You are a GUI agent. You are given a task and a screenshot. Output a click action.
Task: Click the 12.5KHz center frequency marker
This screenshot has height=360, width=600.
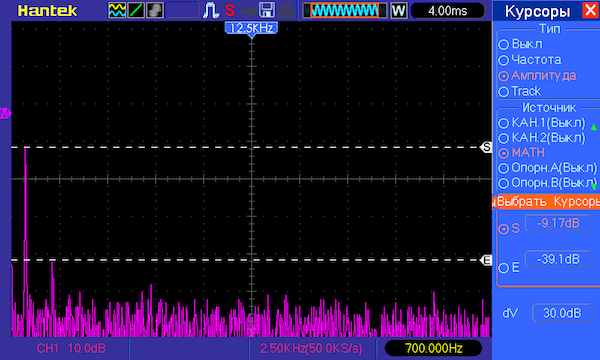(x=251, y=28)
